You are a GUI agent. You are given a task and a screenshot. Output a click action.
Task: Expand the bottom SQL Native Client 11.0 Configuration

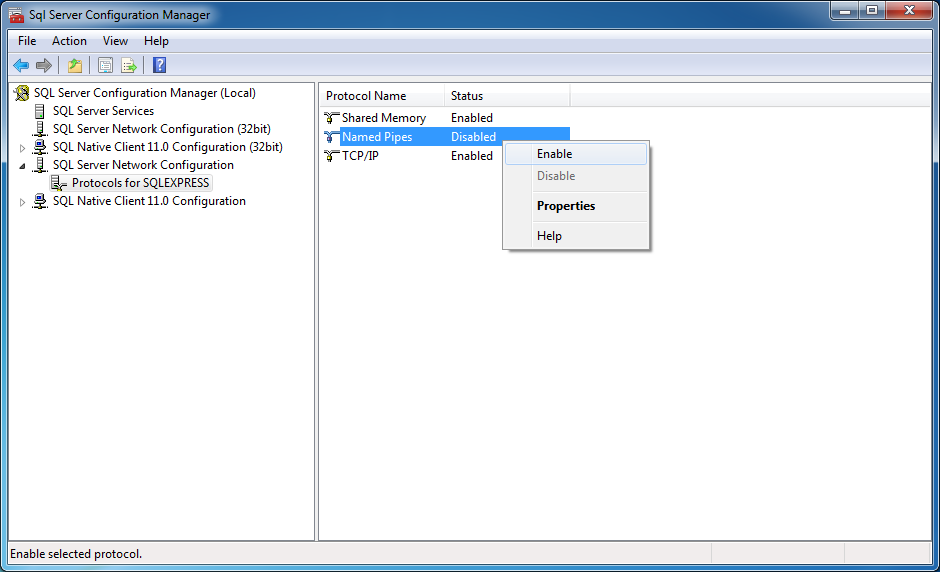(x=23, y=202)
